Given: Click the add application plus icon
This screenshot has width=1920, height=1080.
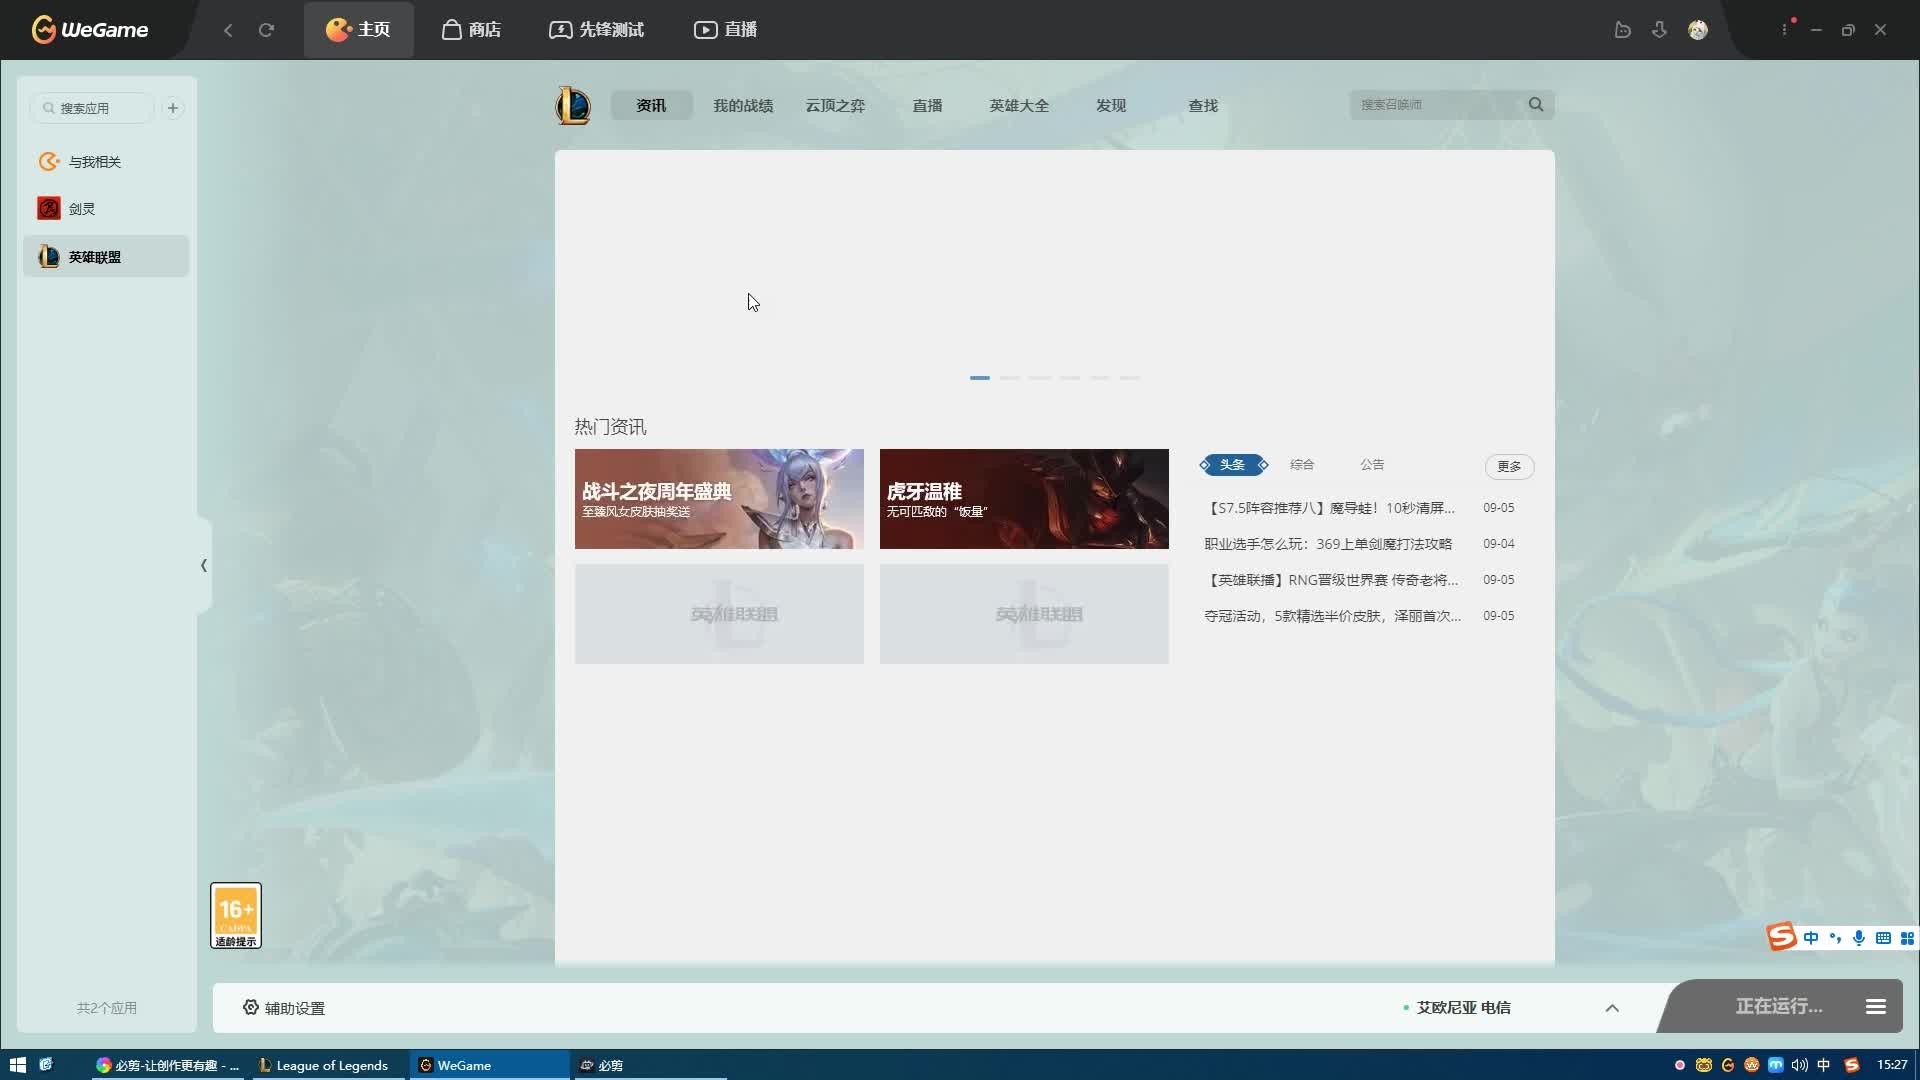Looking at the screenshot, I should pos(173,108).
